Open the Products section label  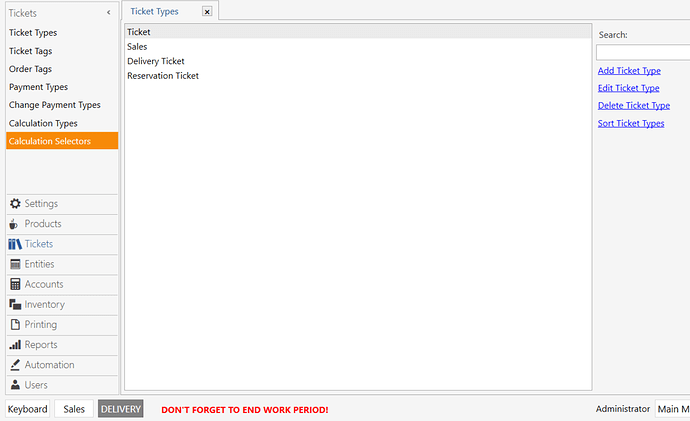click(43, 224)
